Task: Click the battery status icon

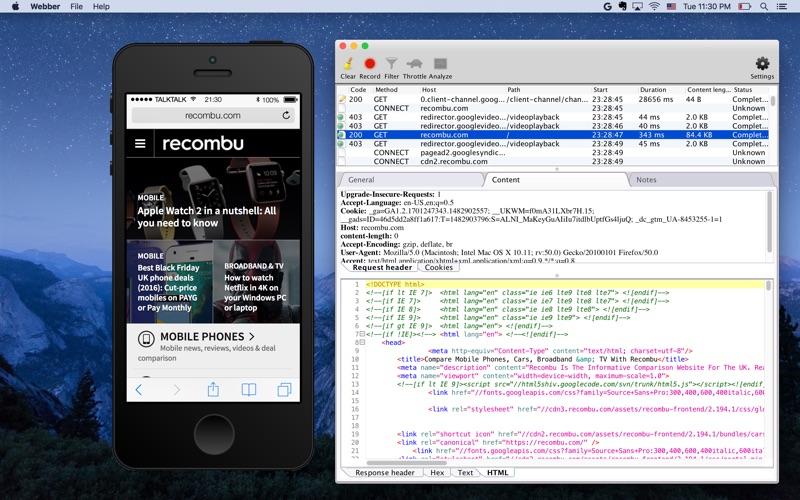Action: [744, 6]
